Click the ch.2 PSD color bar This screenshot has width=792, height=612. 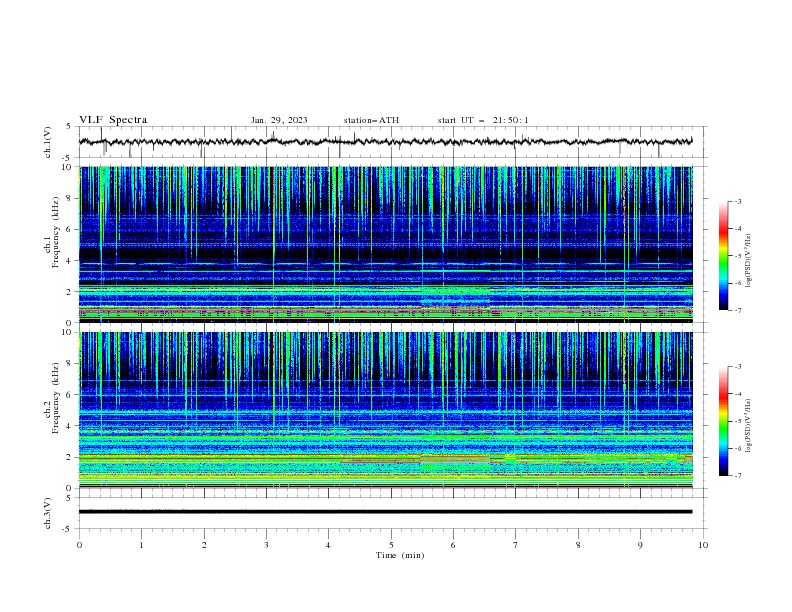pos(723,421)
